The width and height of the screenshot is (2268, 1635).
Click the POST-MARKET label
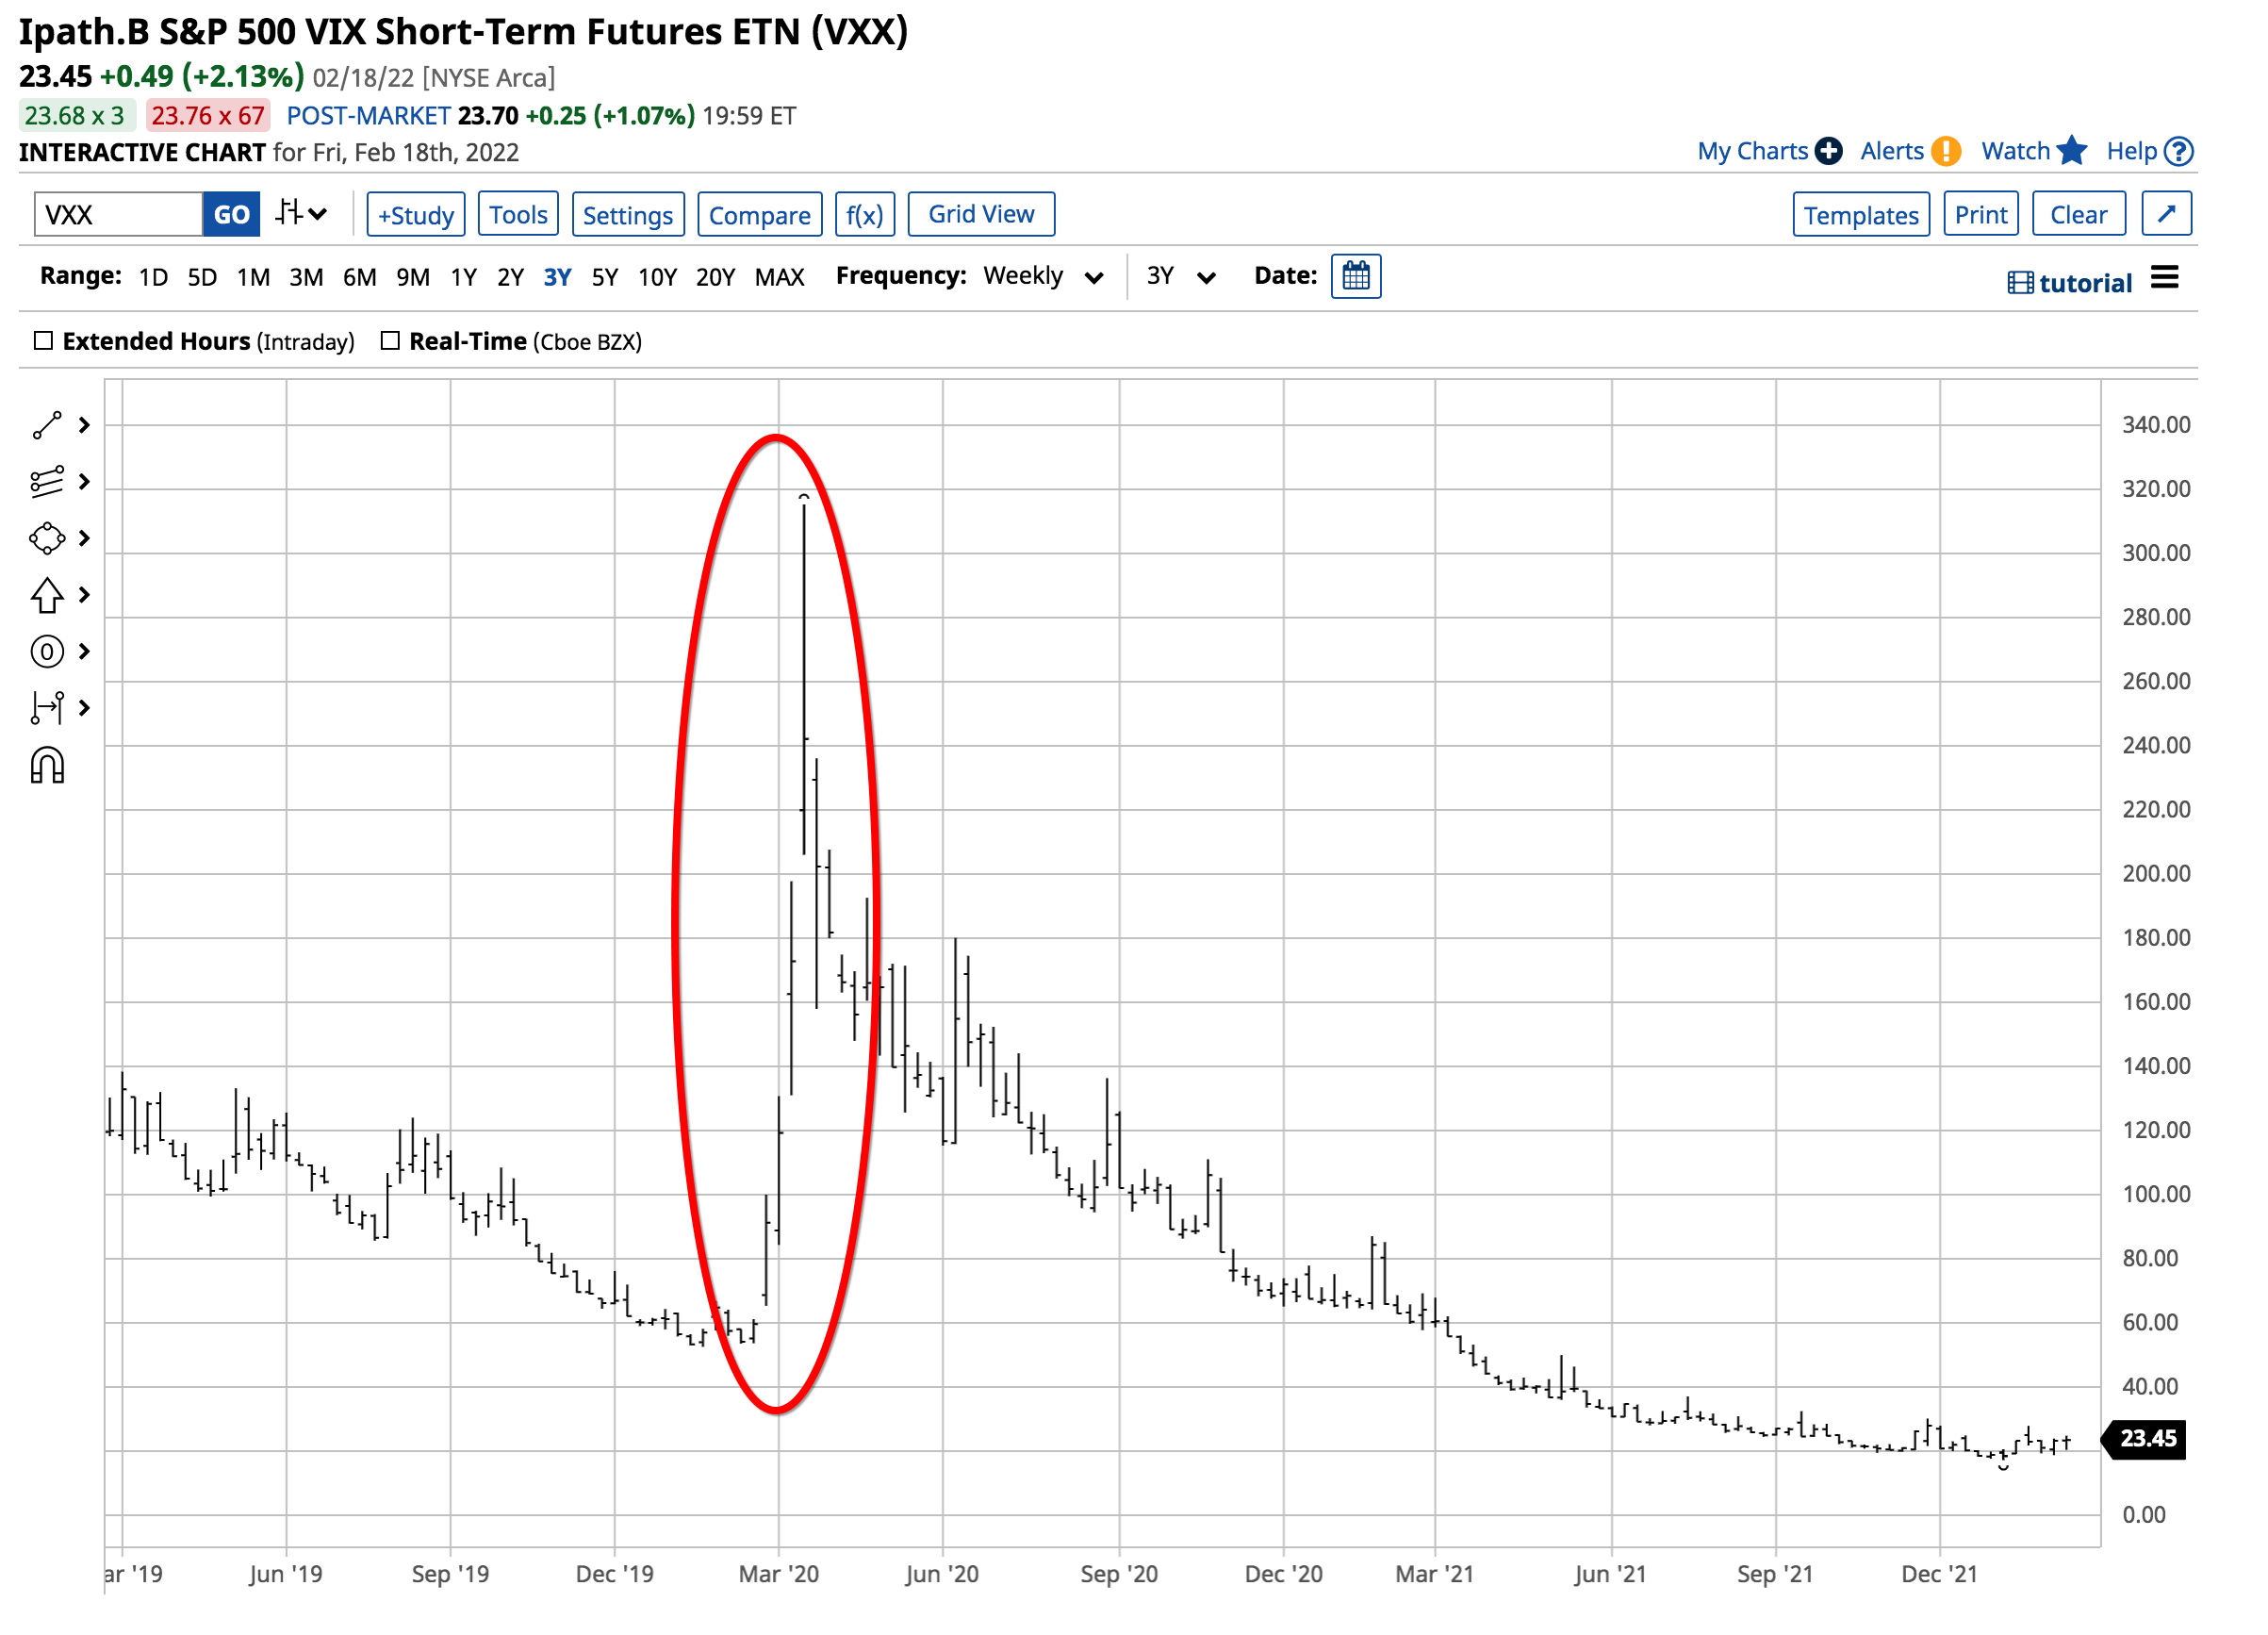(x=368, y=115)
